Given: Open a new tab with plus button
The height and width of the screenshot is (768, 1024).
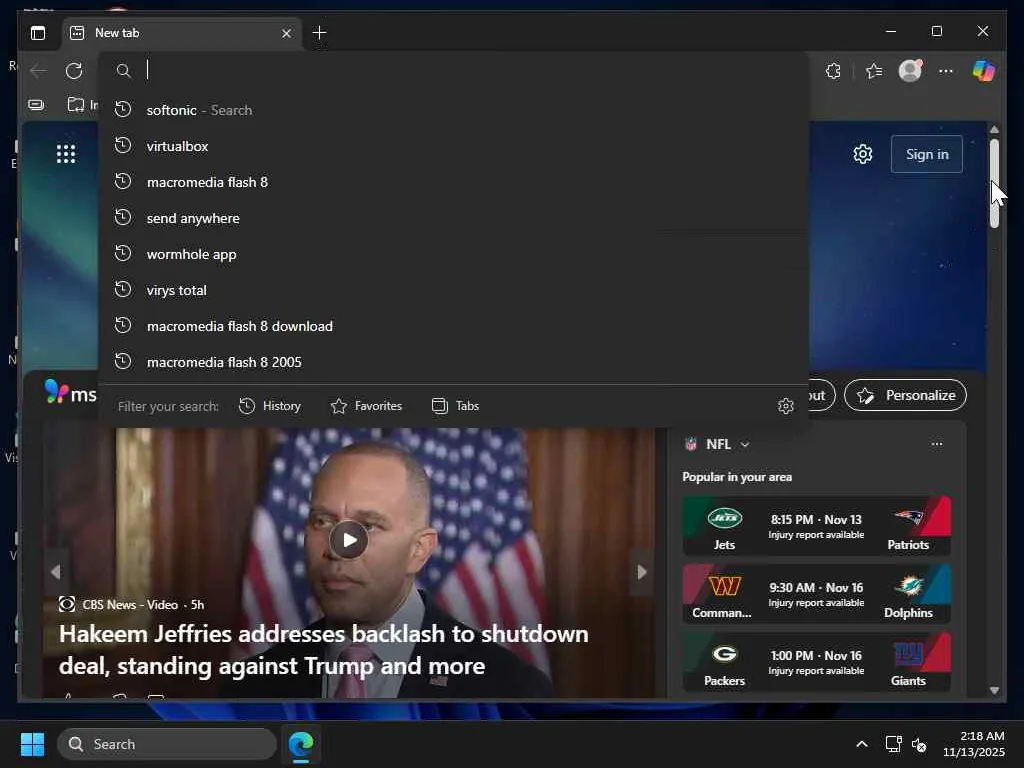Looking at the screenshot, I should click(319, 33).
